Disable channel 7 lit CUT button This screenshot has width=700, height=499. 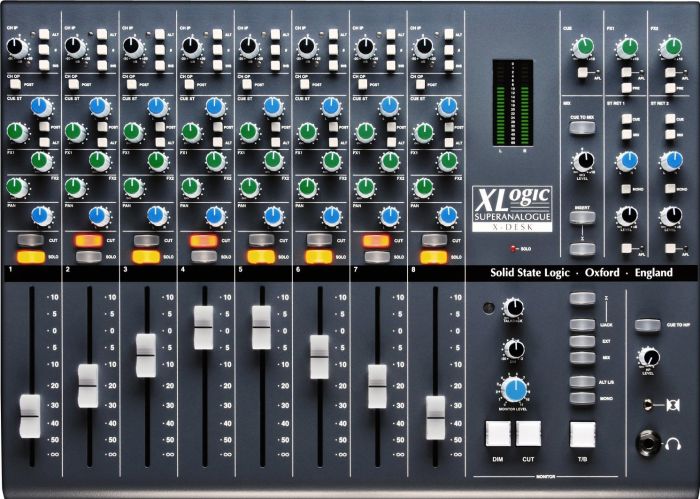376,241
